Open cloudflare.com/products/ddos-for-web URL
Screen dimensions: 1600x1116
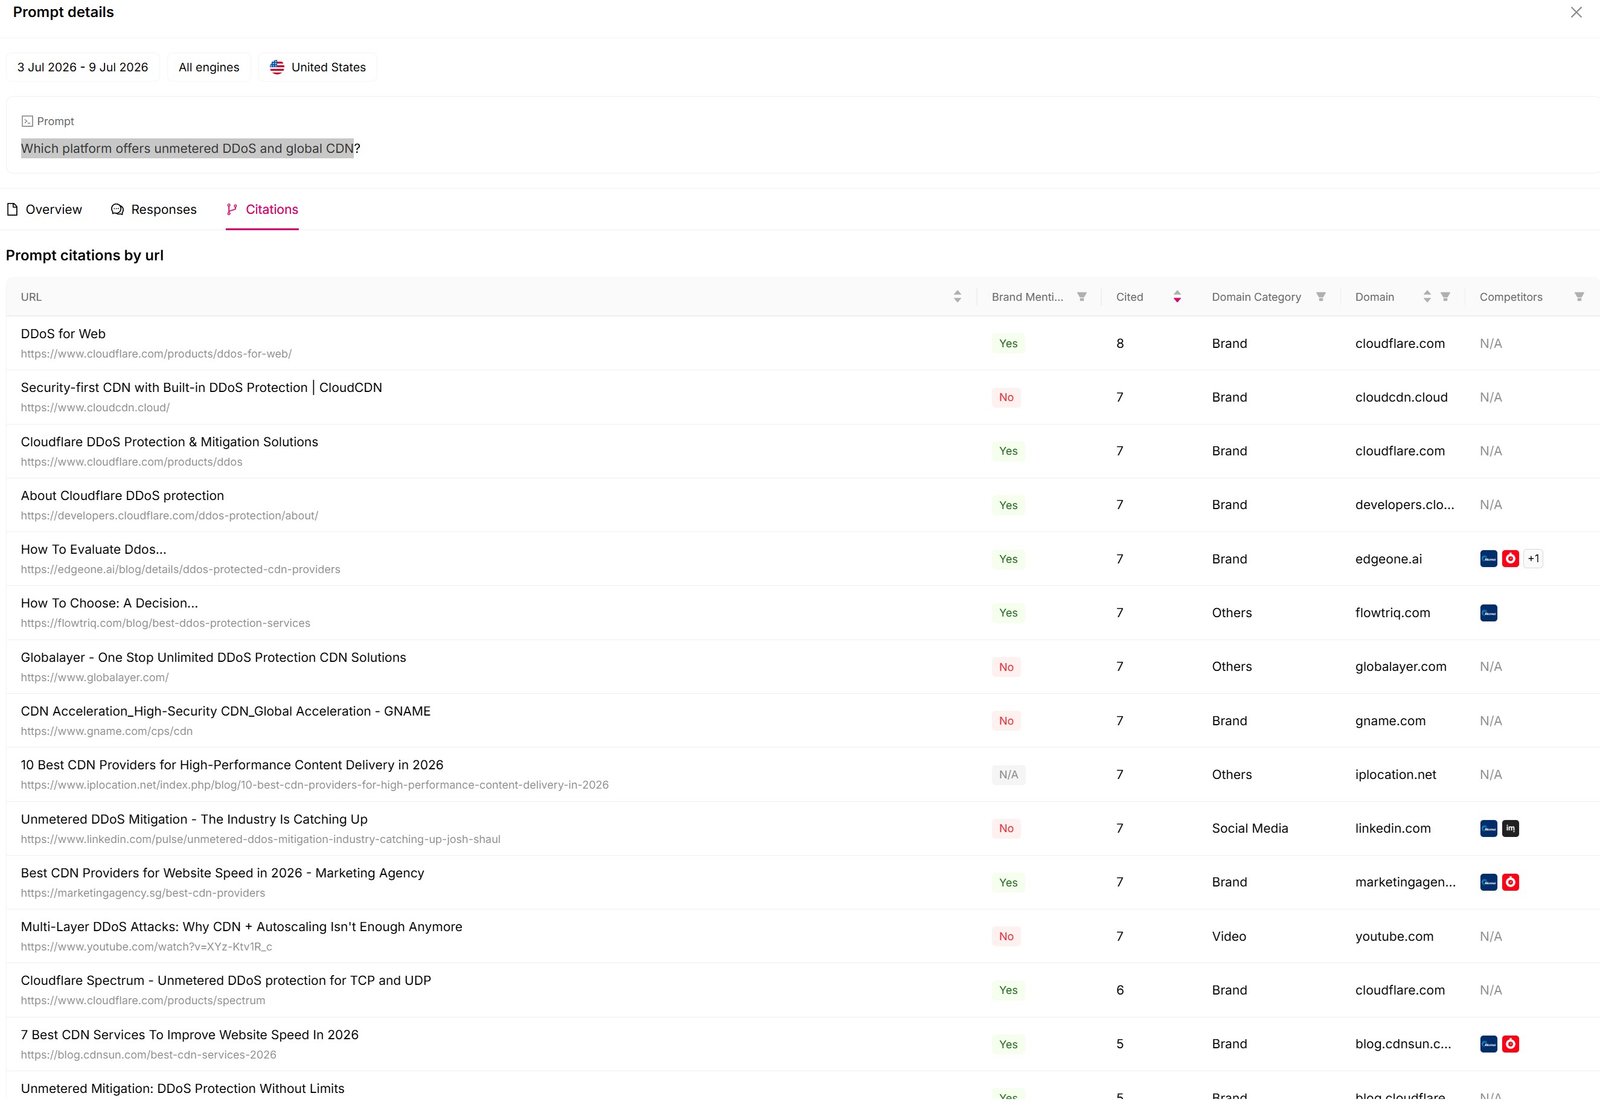156,354
